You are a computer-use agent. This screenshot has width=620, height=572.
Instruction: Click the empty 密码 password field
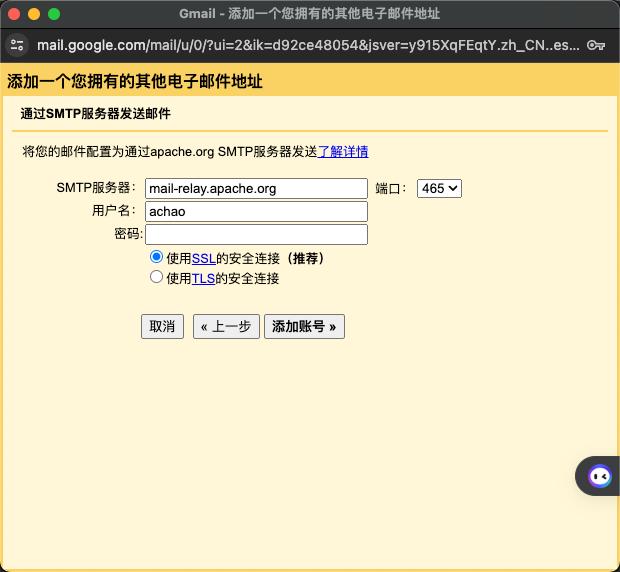coord(256,234)
